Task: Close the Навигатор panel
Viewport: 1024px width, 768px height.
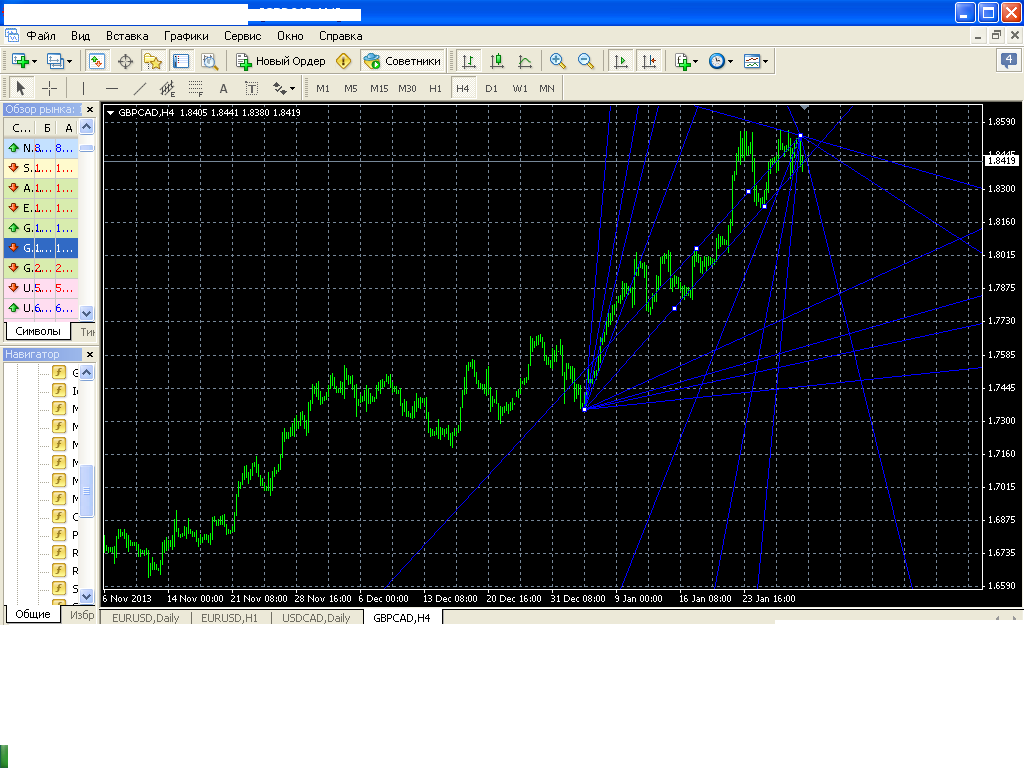Action: (90, 354)
